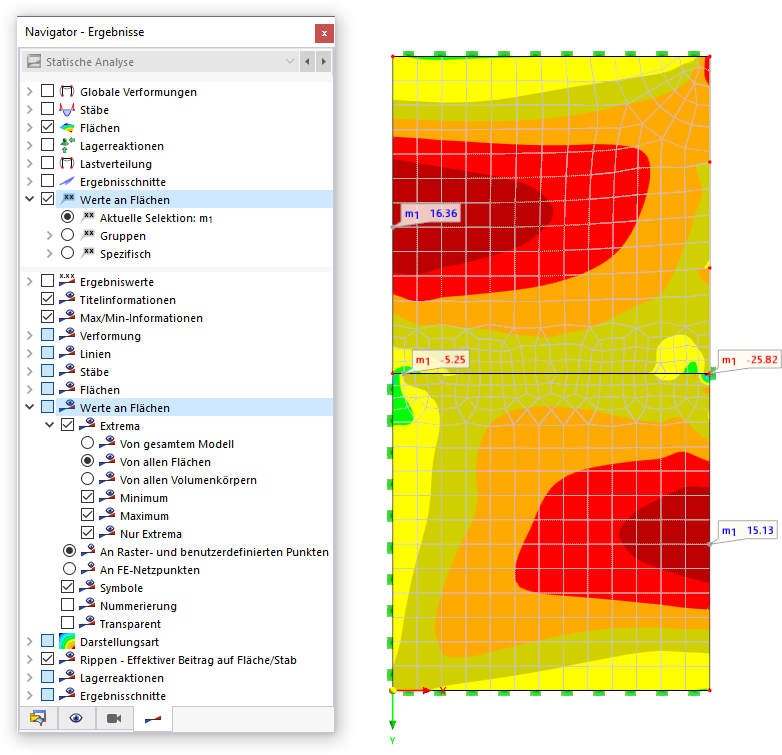Click the Max/Min-Informationen icon
Viewport: 782px width, 755px height.
(67, 317)
